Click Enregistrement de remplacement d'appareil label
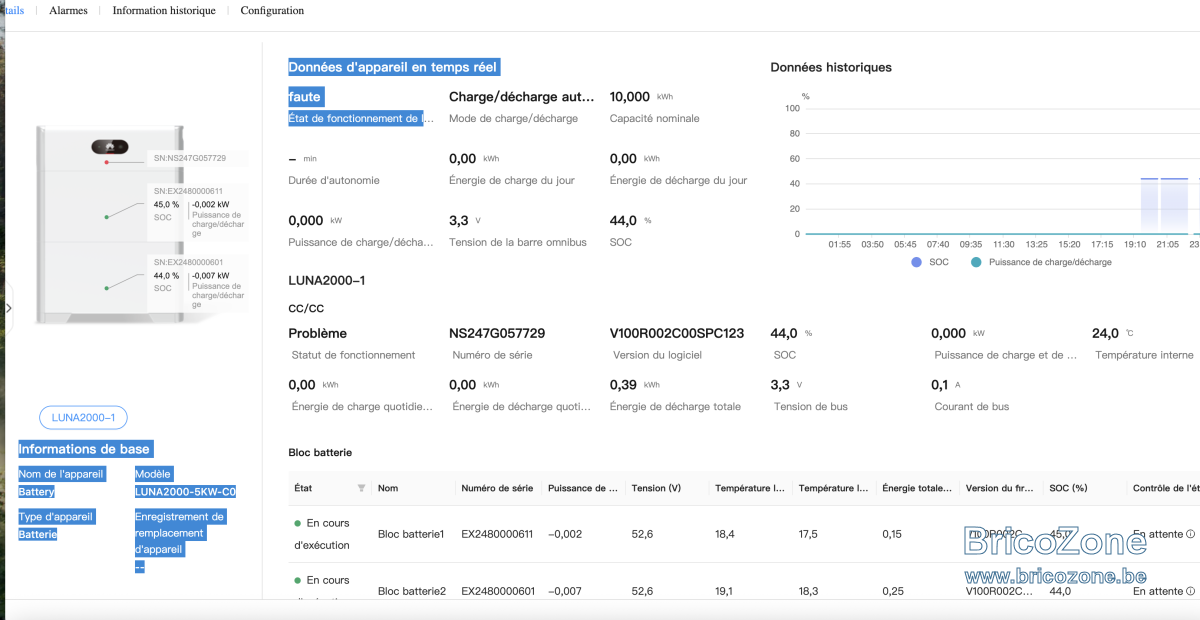 pos(180,533)
